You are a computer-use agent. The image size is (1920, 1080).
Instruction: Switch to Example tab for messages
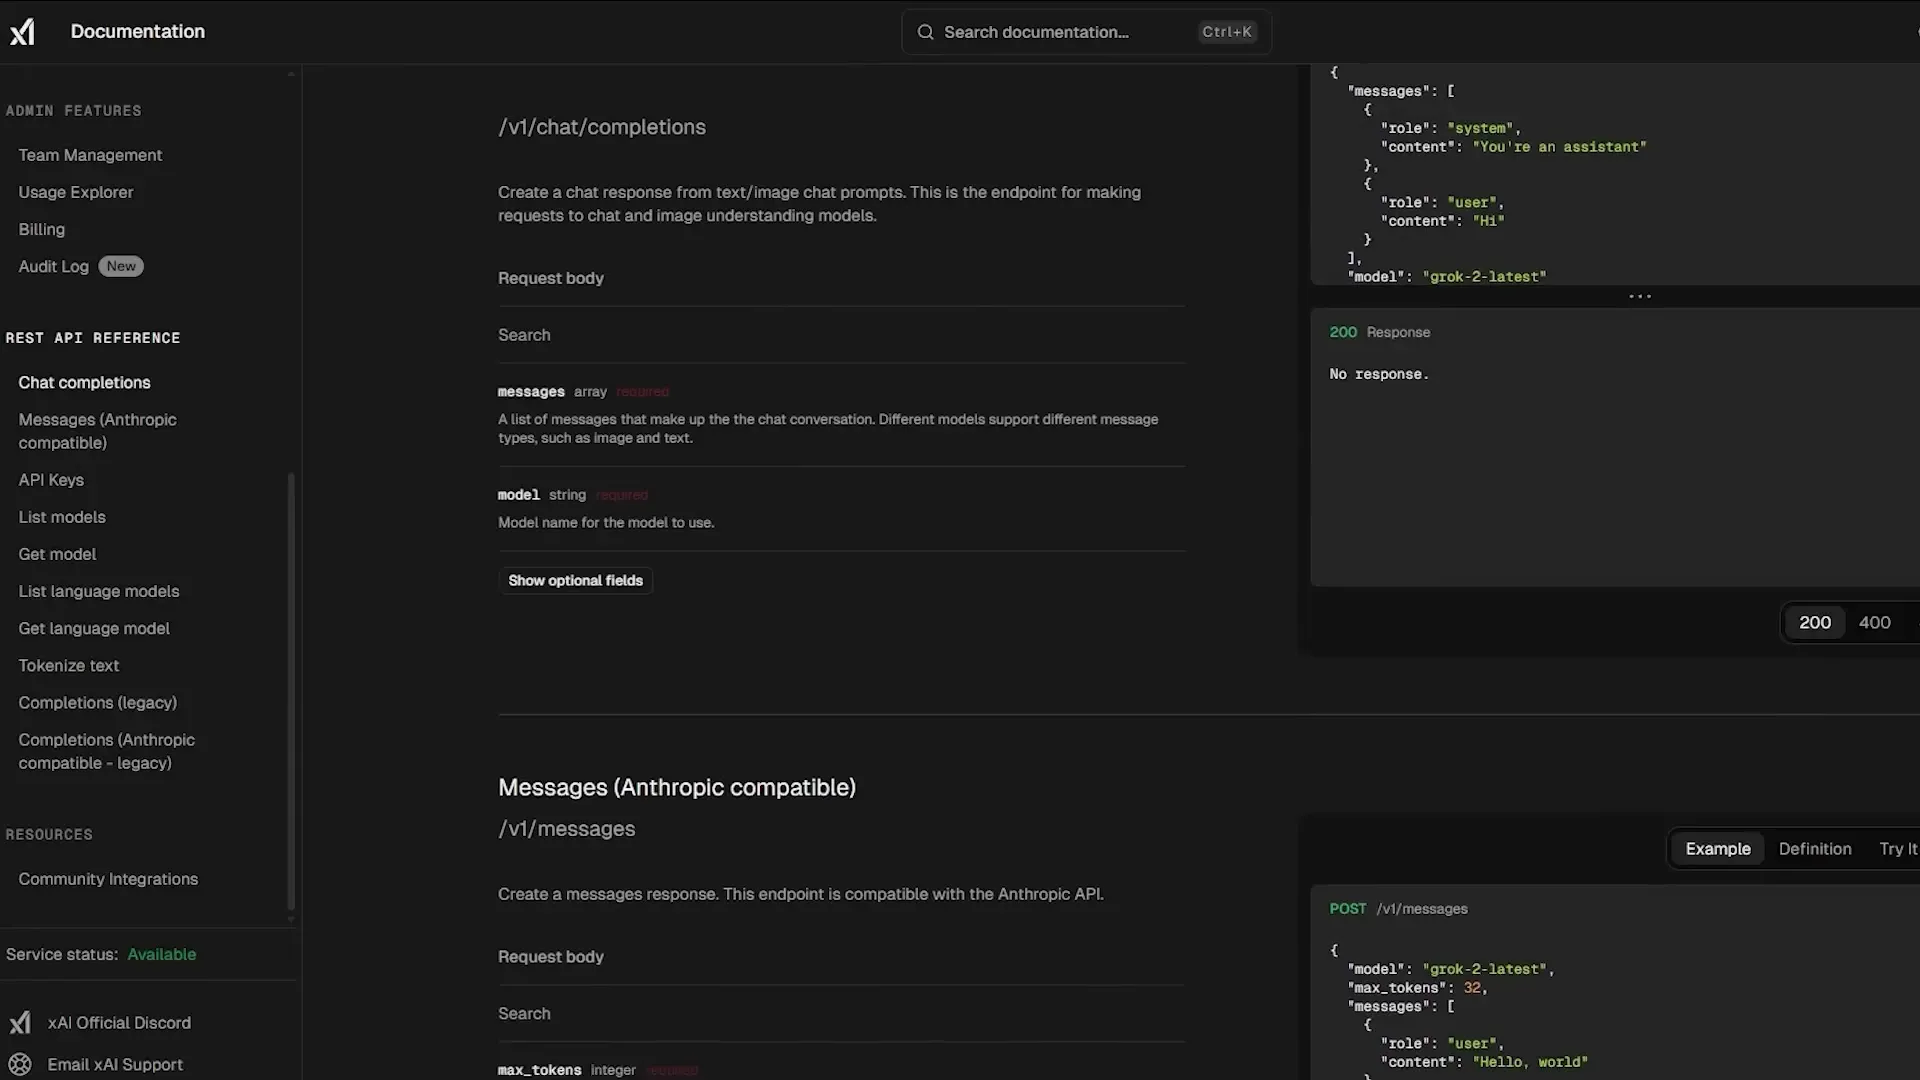coord(1718,849)
